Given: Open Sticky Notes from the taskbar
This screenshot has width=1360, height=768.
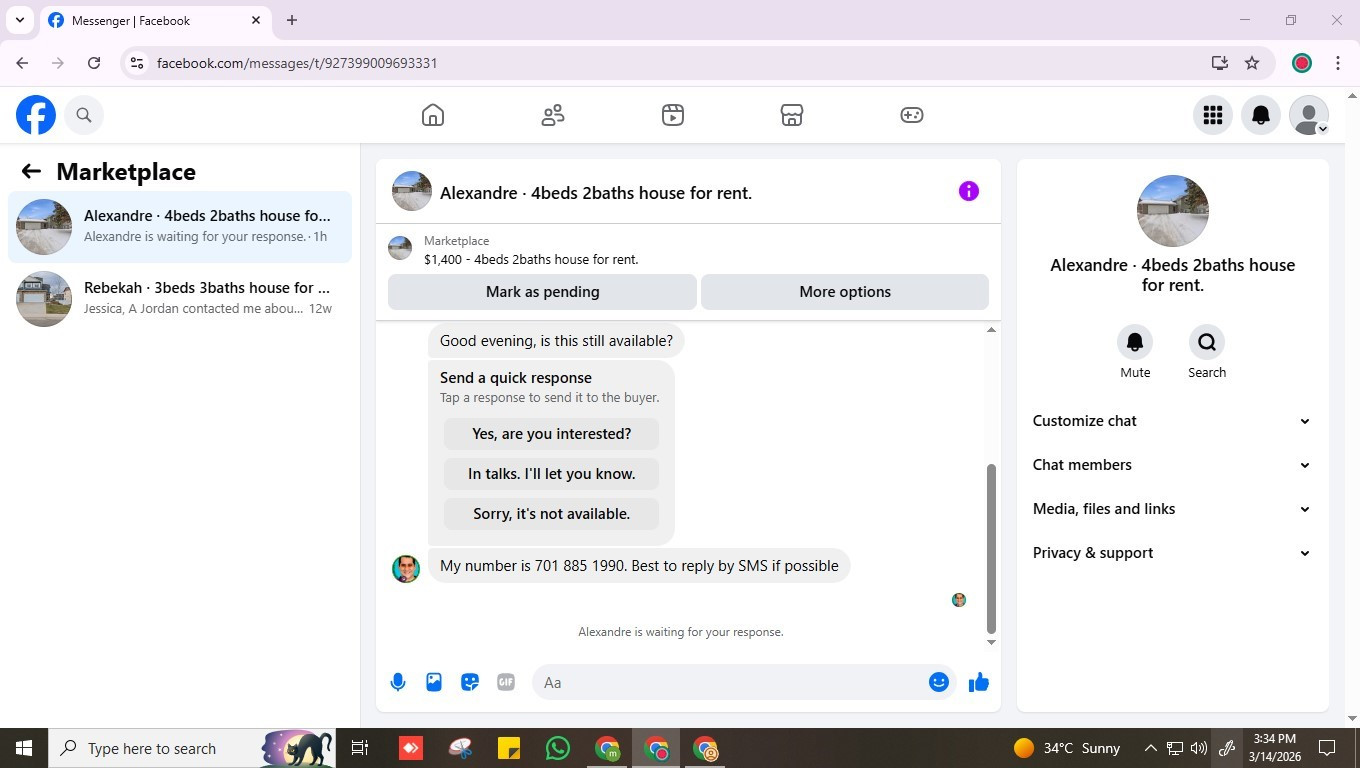Looking at the screenshot, I should click(509, 748).
